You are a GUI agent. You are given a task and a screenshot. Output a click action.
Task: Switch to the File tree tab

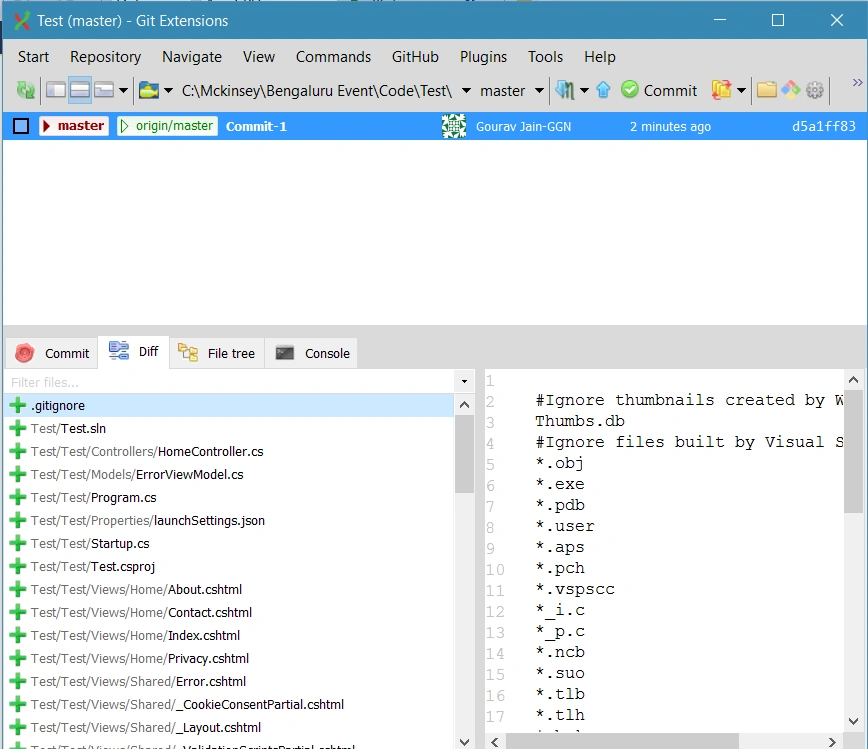[x=216, y=353]
